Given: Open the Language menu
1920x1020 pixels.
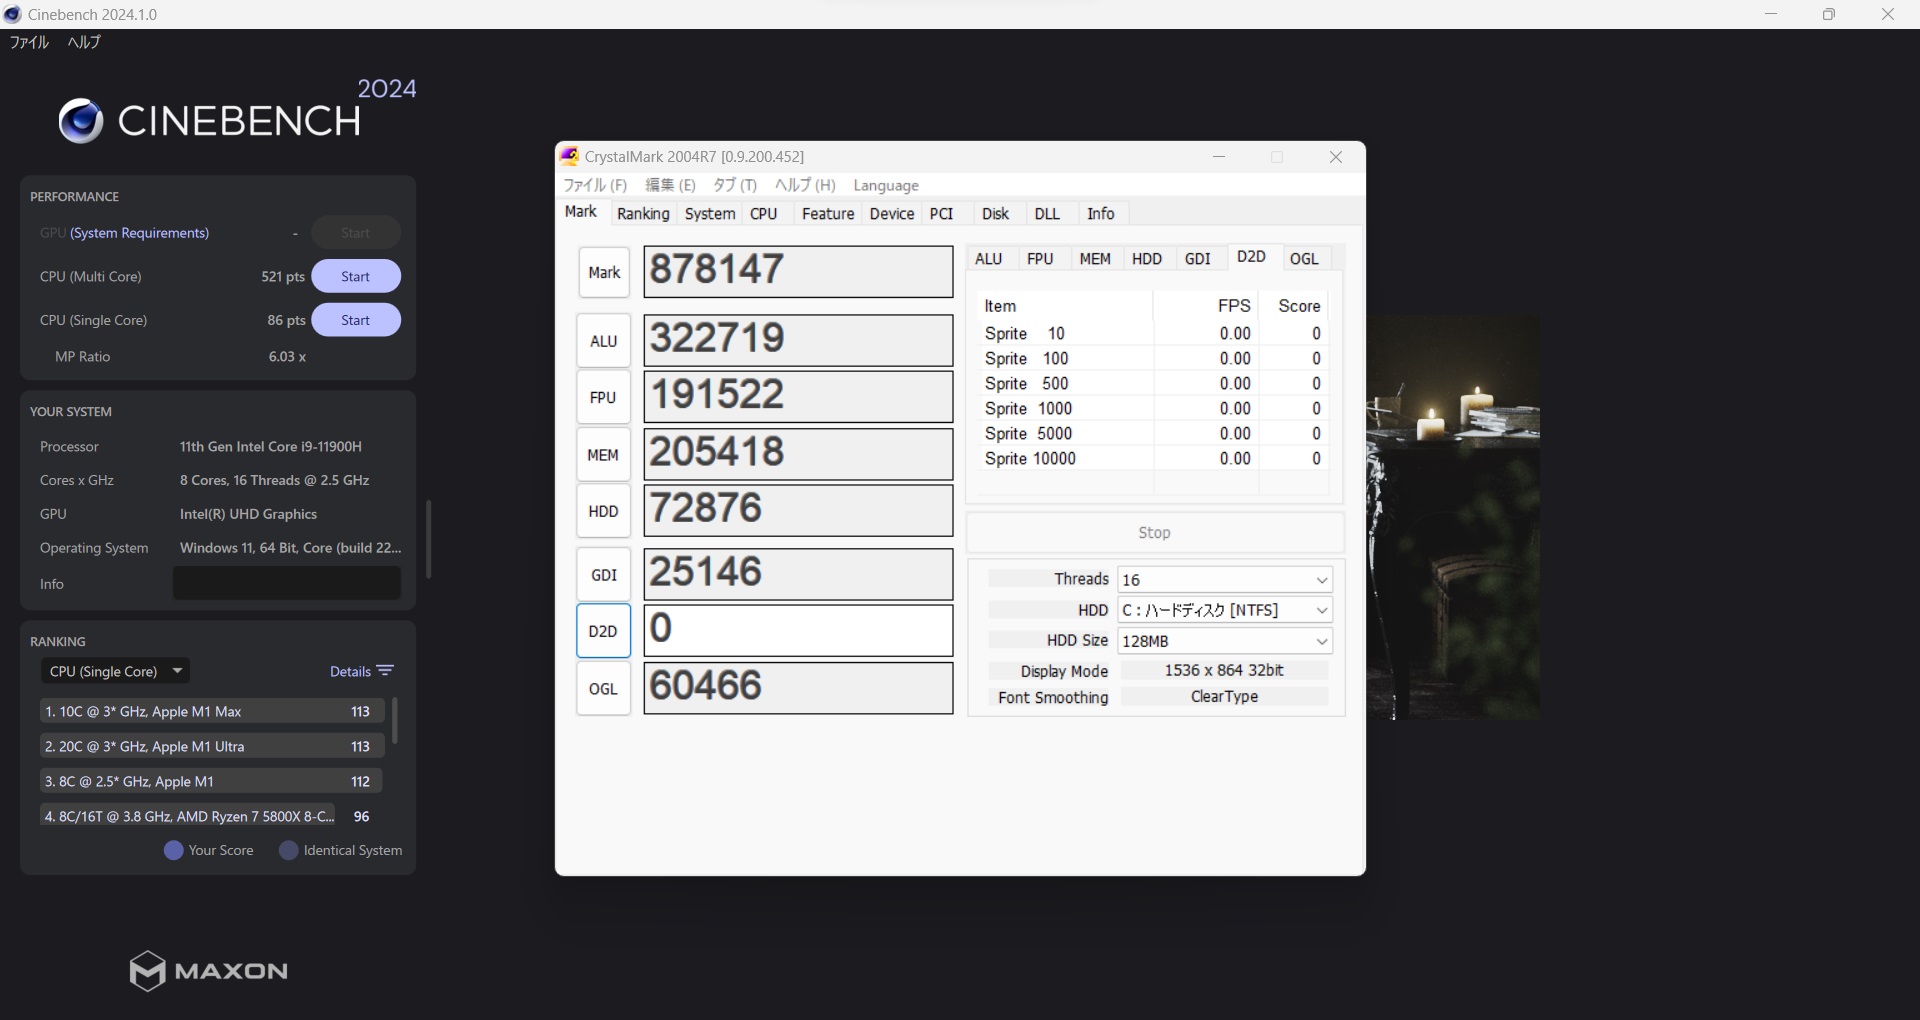Looking at the screenshot, I should point(885,185).
